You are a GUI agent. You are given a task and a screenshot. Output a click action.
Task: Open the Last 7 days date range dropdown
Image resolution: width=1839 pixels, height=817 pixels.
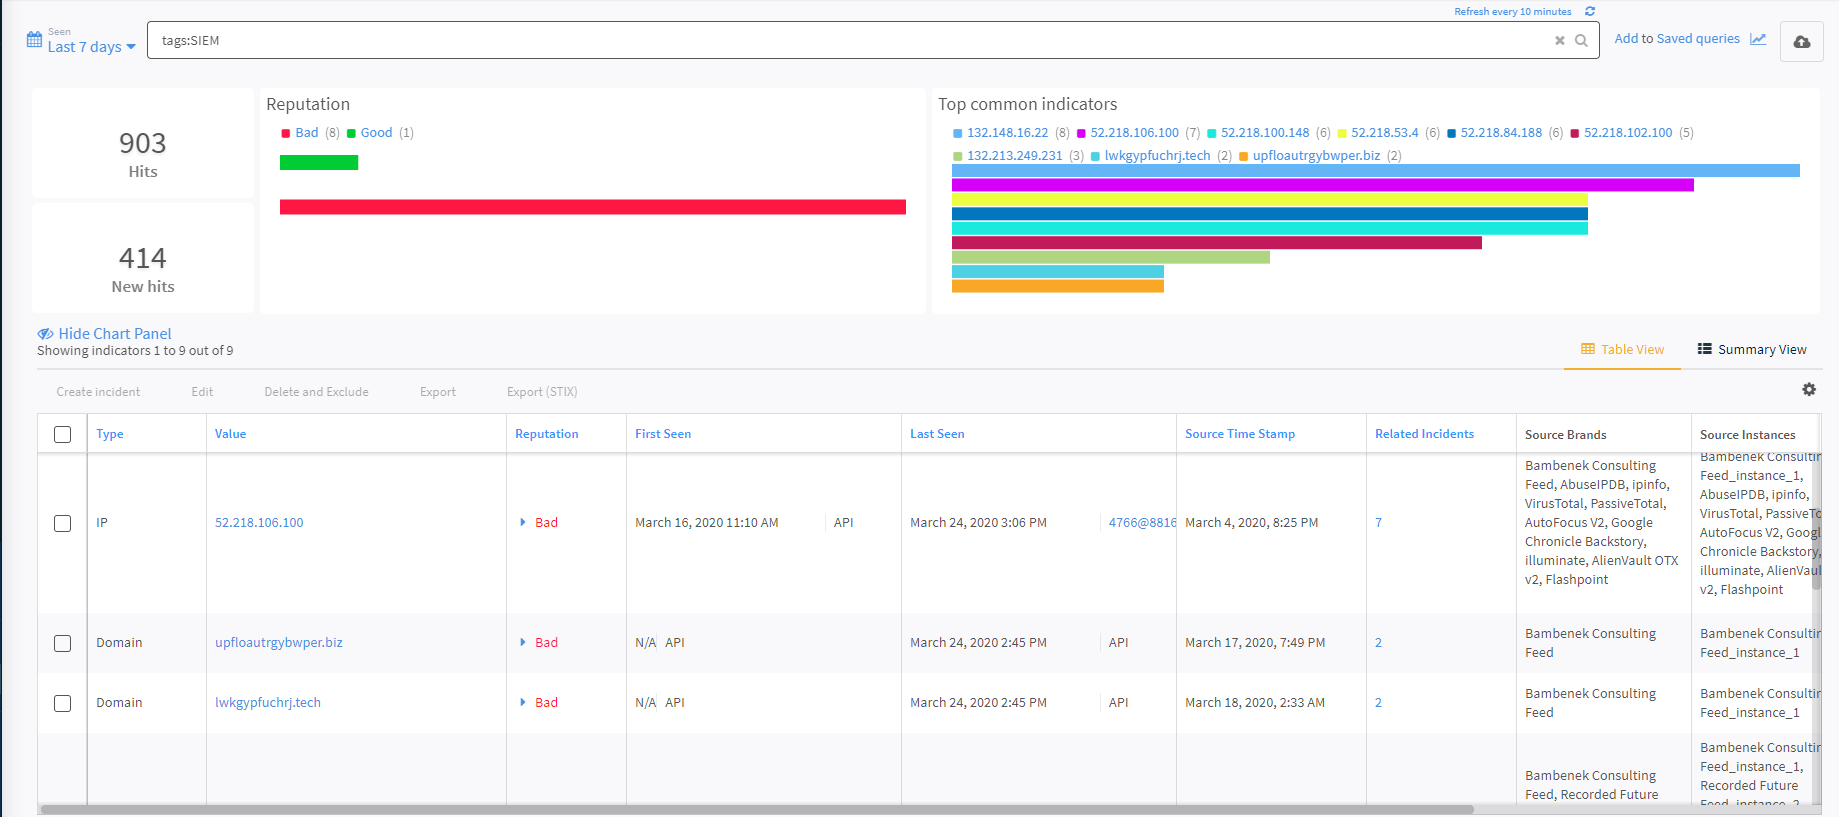click(91, 47)
